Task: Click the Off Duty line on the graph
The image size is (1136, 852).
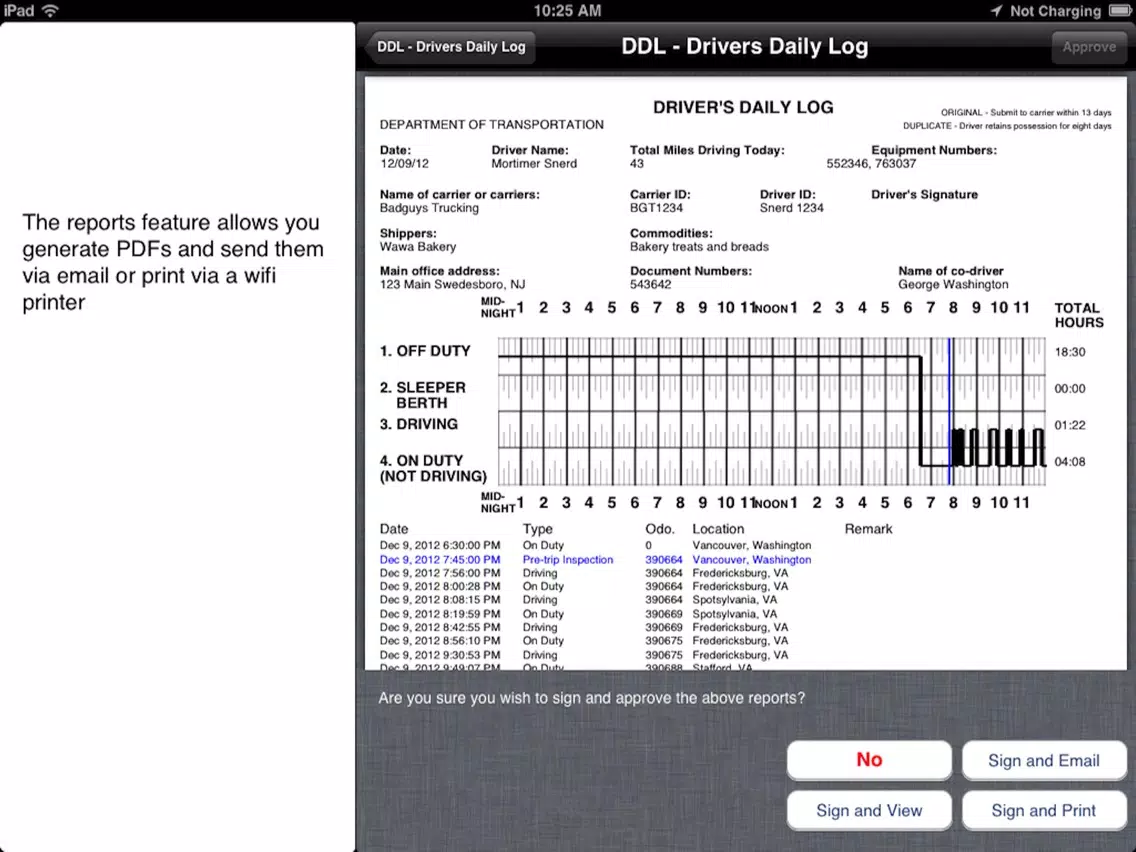Action: coord(710,356)
